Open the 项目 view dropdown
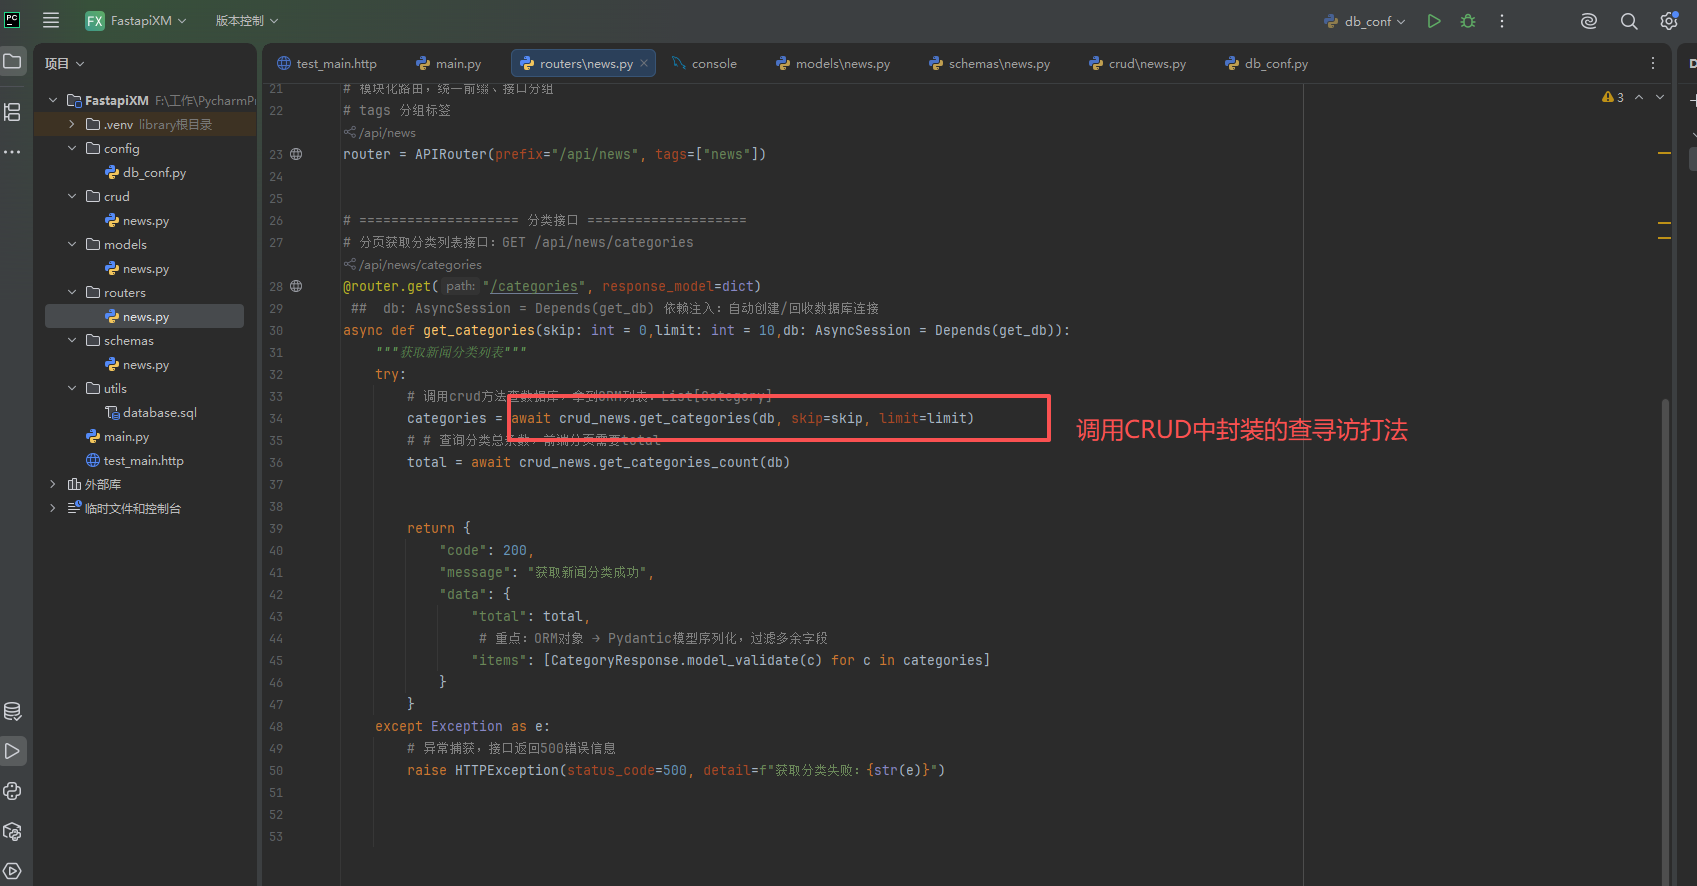This screenshot has height=886, width=1697. (65, 63)
